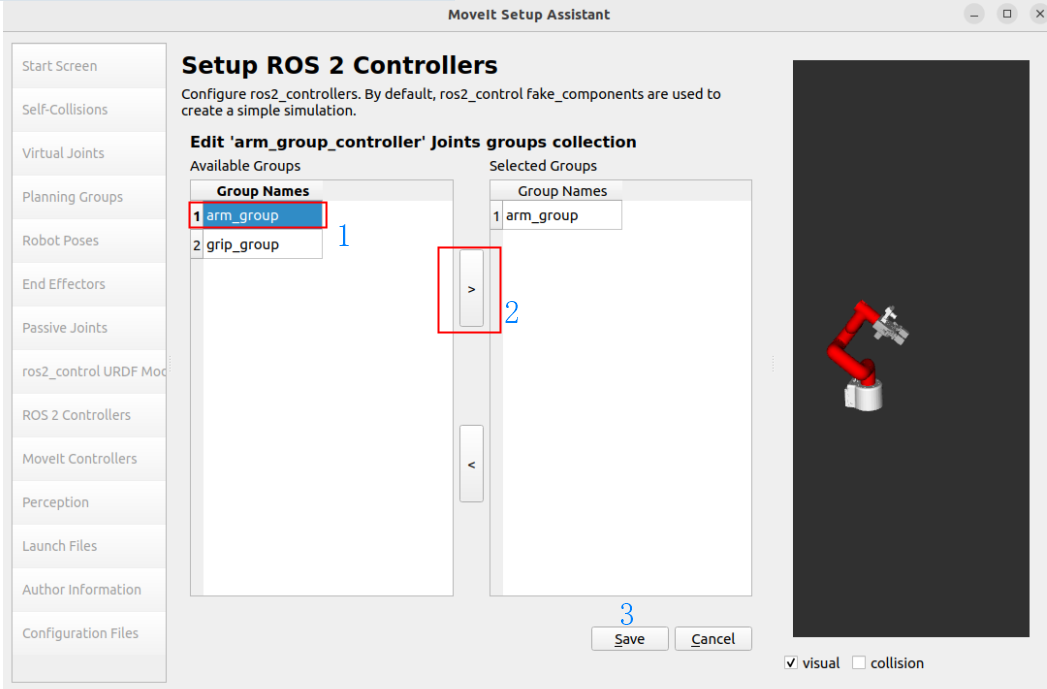Go to MoveIt Controllers step
The width and height of the screenshot is (1047, 689).
tap(89, 459)
